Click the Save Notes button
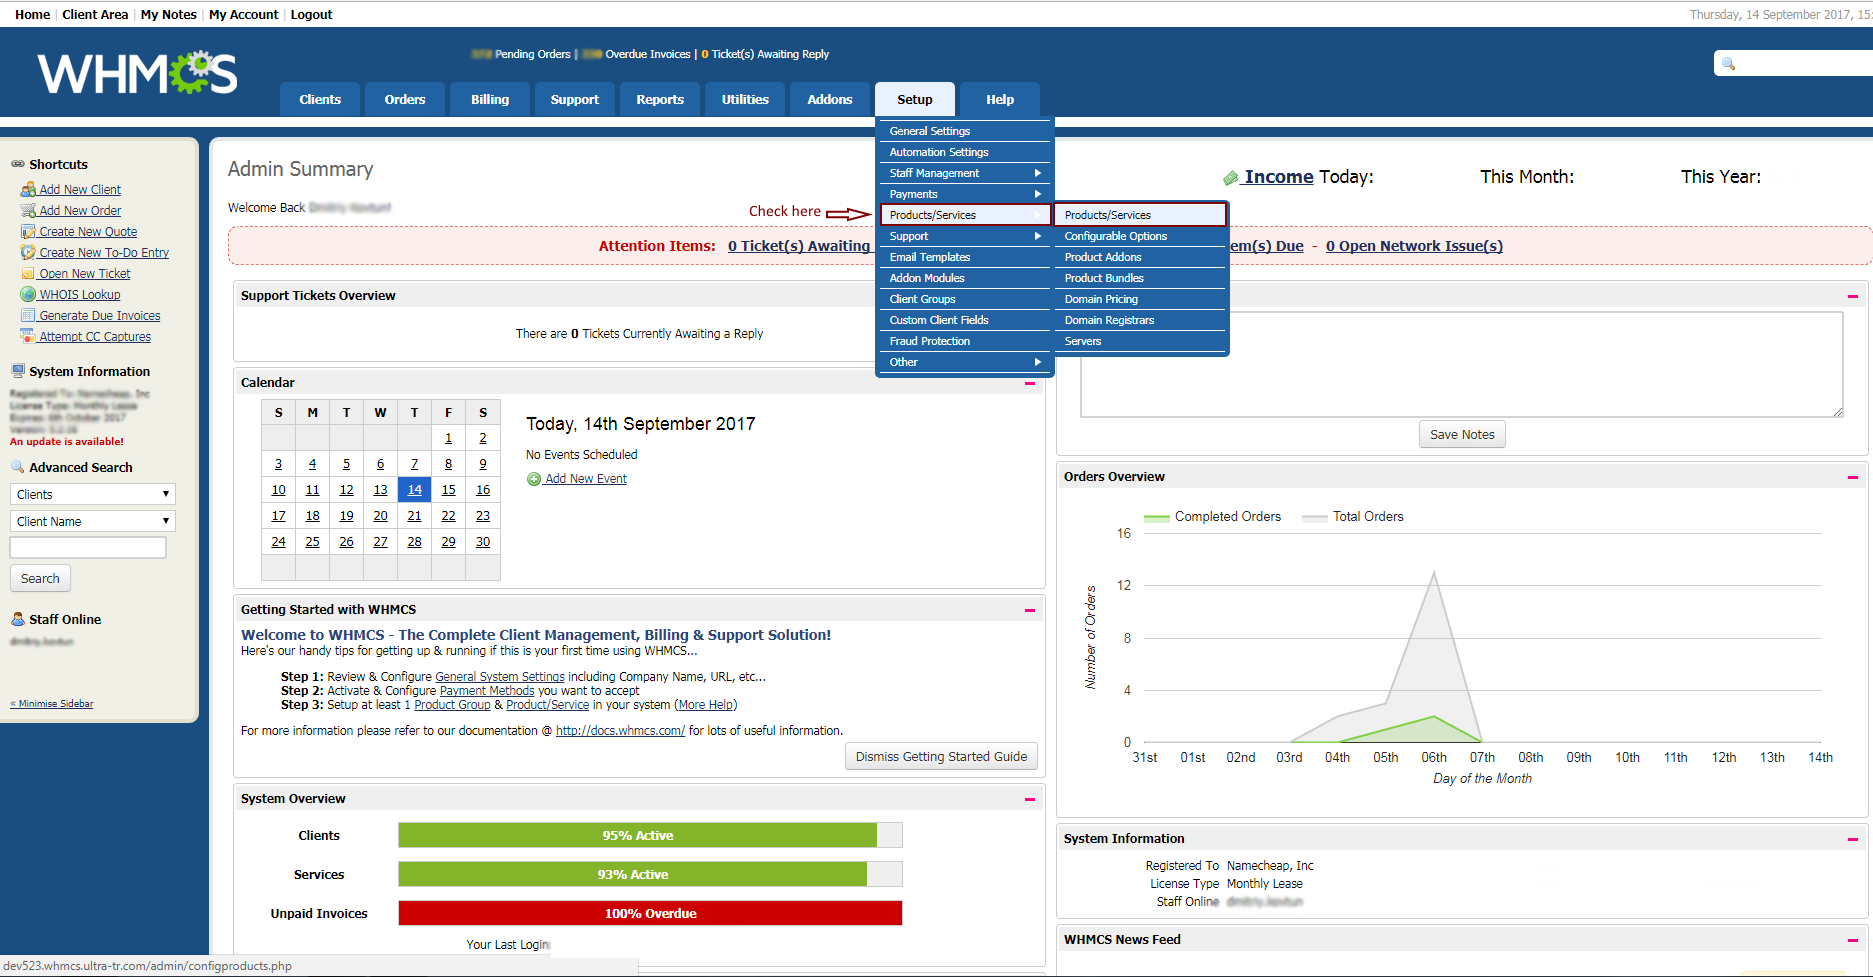The image size is (1873, 977). point(1462,435)
